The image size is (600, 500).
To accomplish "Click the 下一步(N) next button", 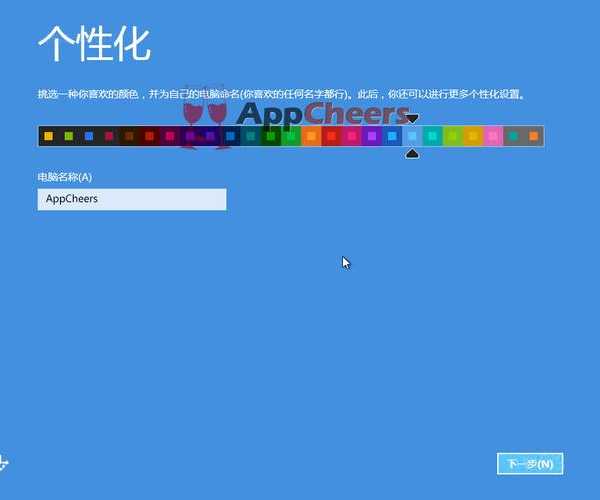I will [530, 464].
